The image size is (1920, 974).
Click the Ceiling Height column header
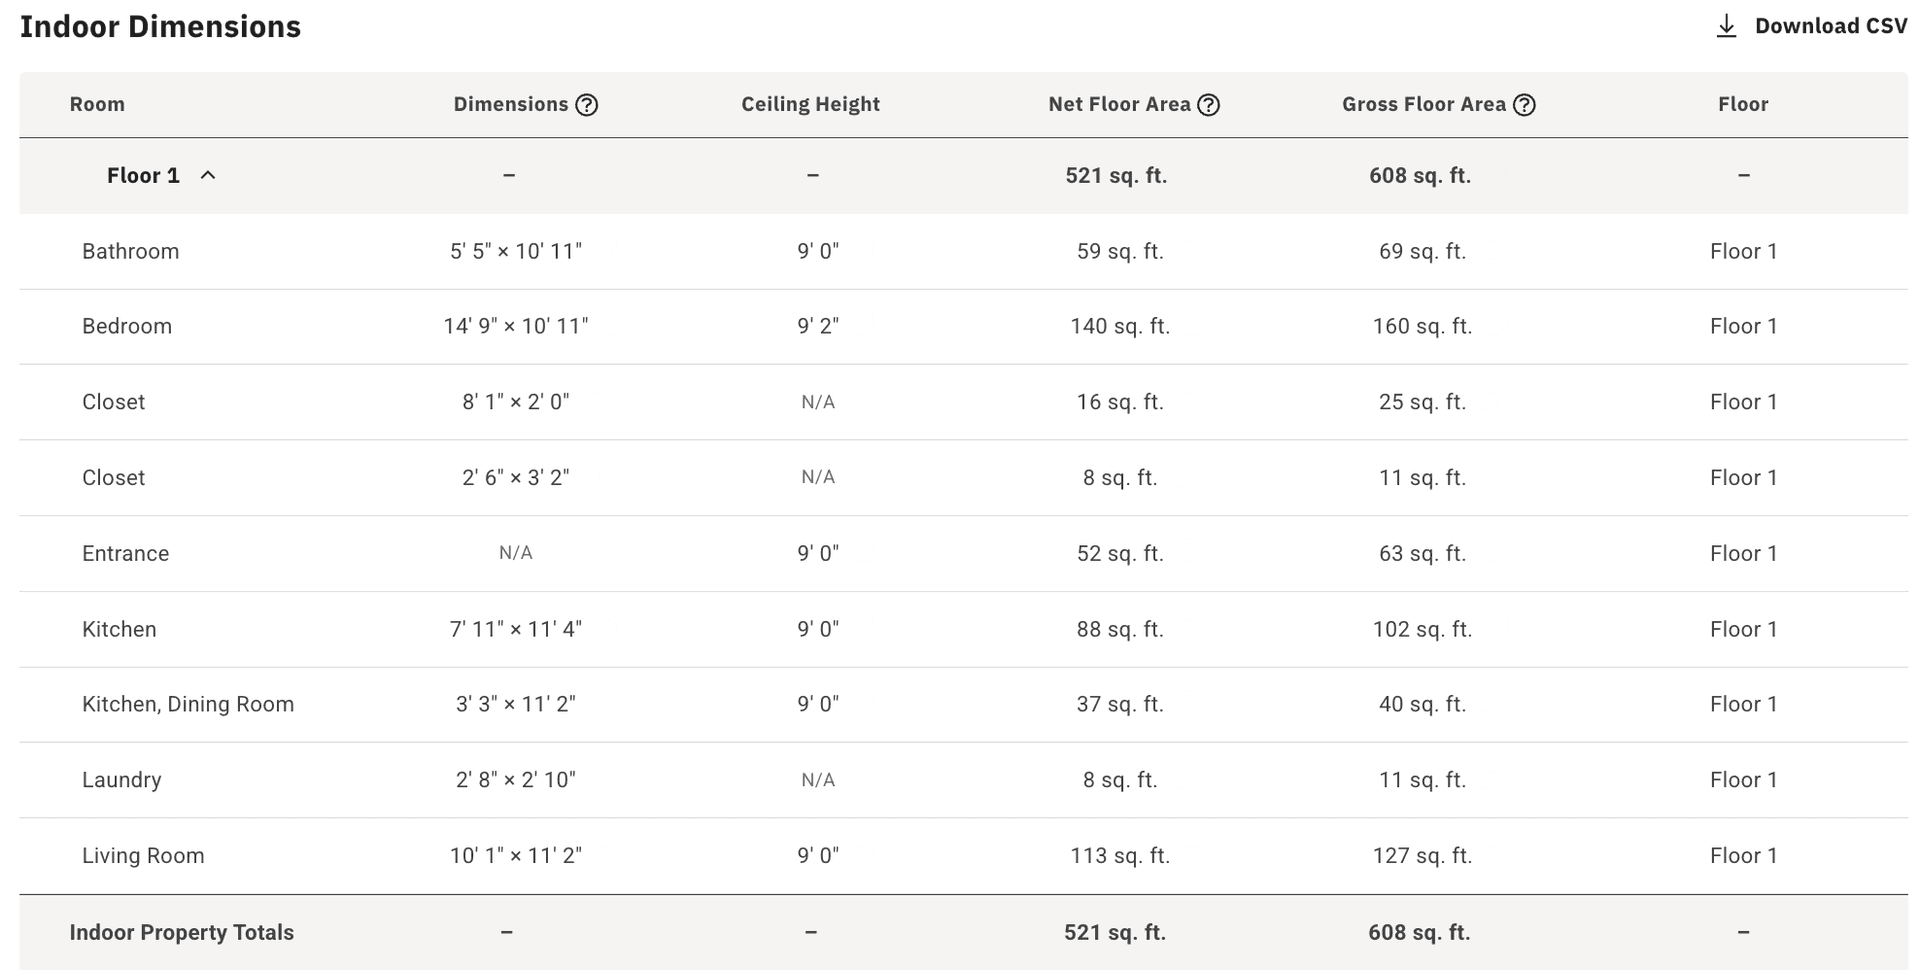coord(810,104)
